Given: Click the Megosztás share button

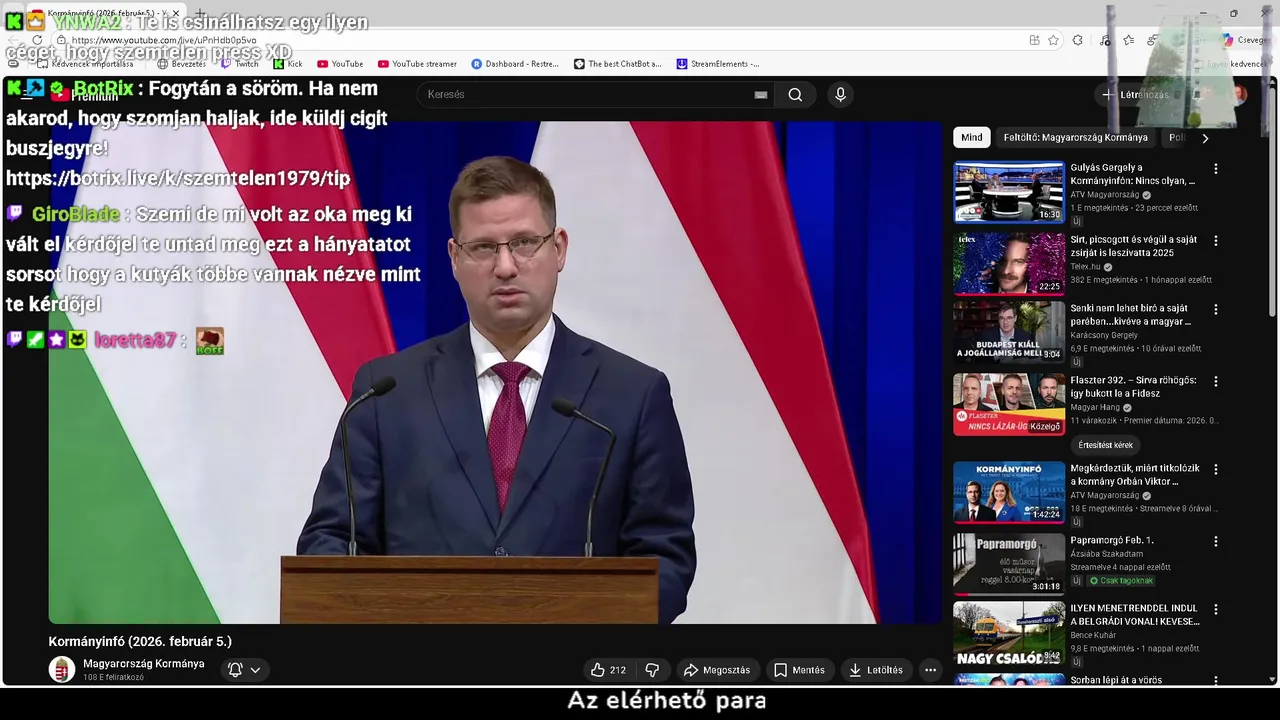Looking at the screenshot, I should (x=716, y=670).
